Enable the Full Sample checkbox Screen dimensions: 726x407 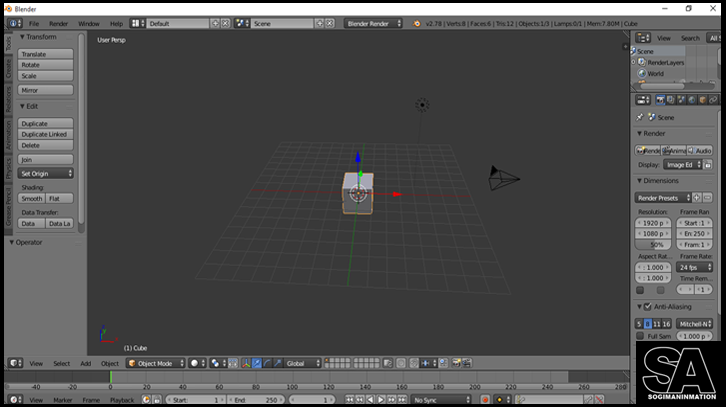[x=640, y=336]
